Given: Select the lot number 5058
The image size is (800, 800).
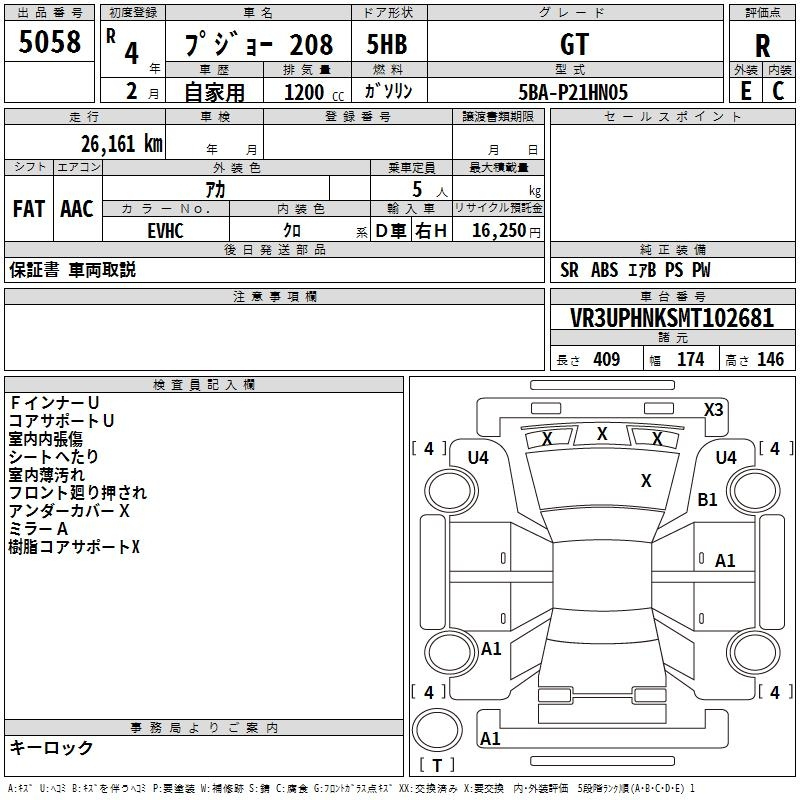Looking at the screenshot, I should click(50, 43).
